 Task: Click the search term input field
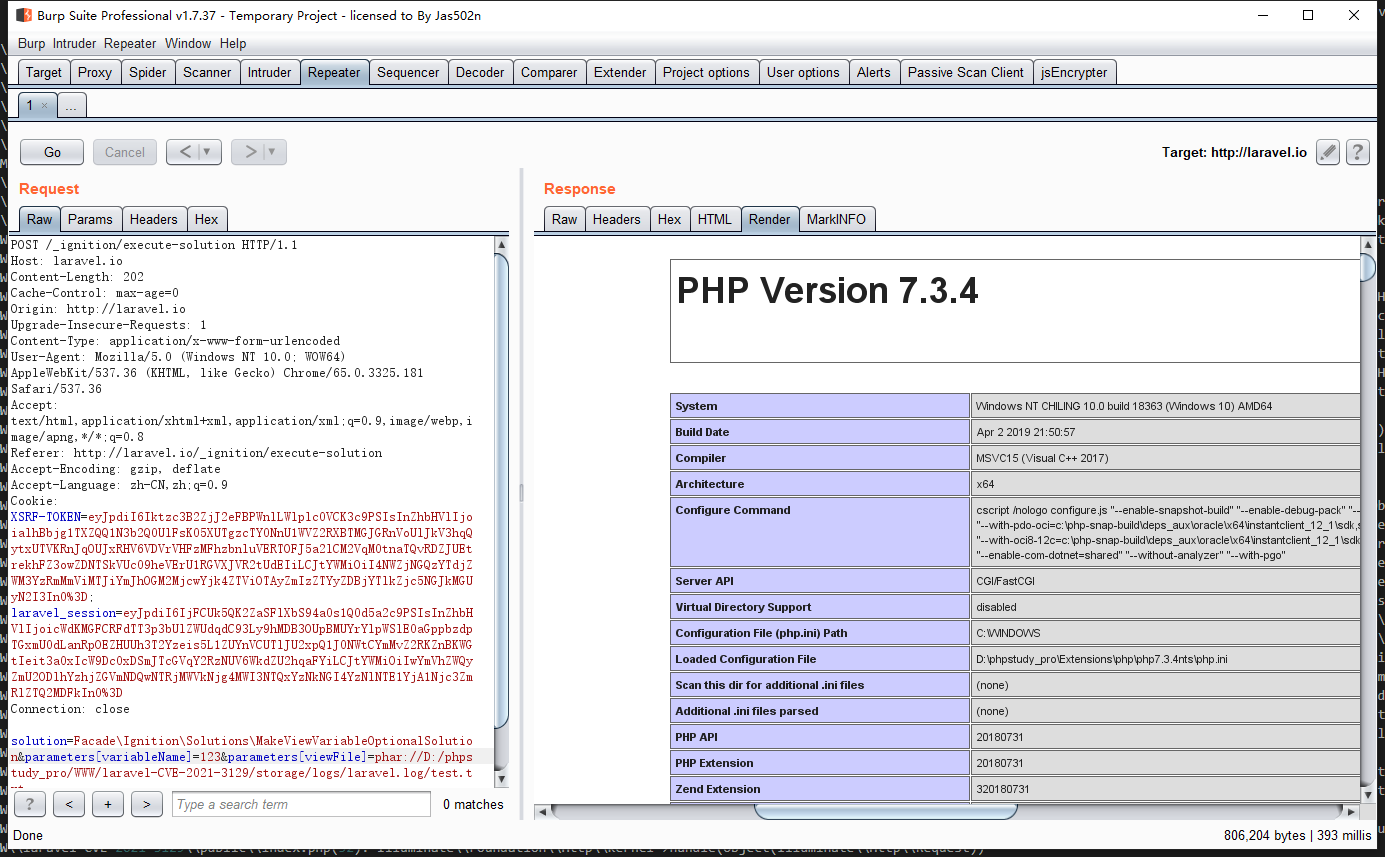(301, 804)
